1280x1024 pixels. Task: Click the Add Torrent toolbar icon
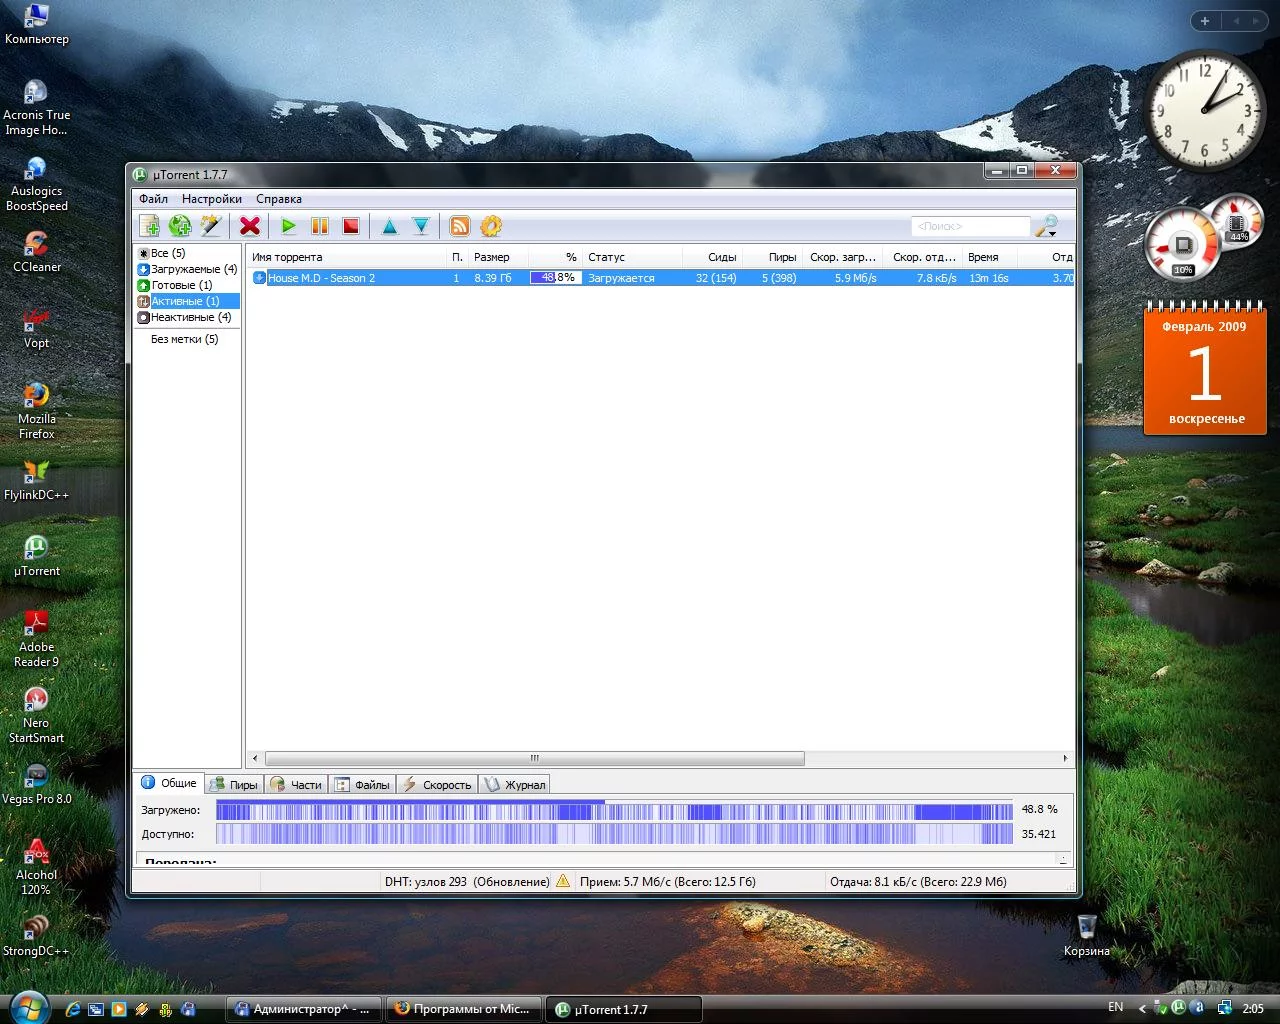[150, 226]
